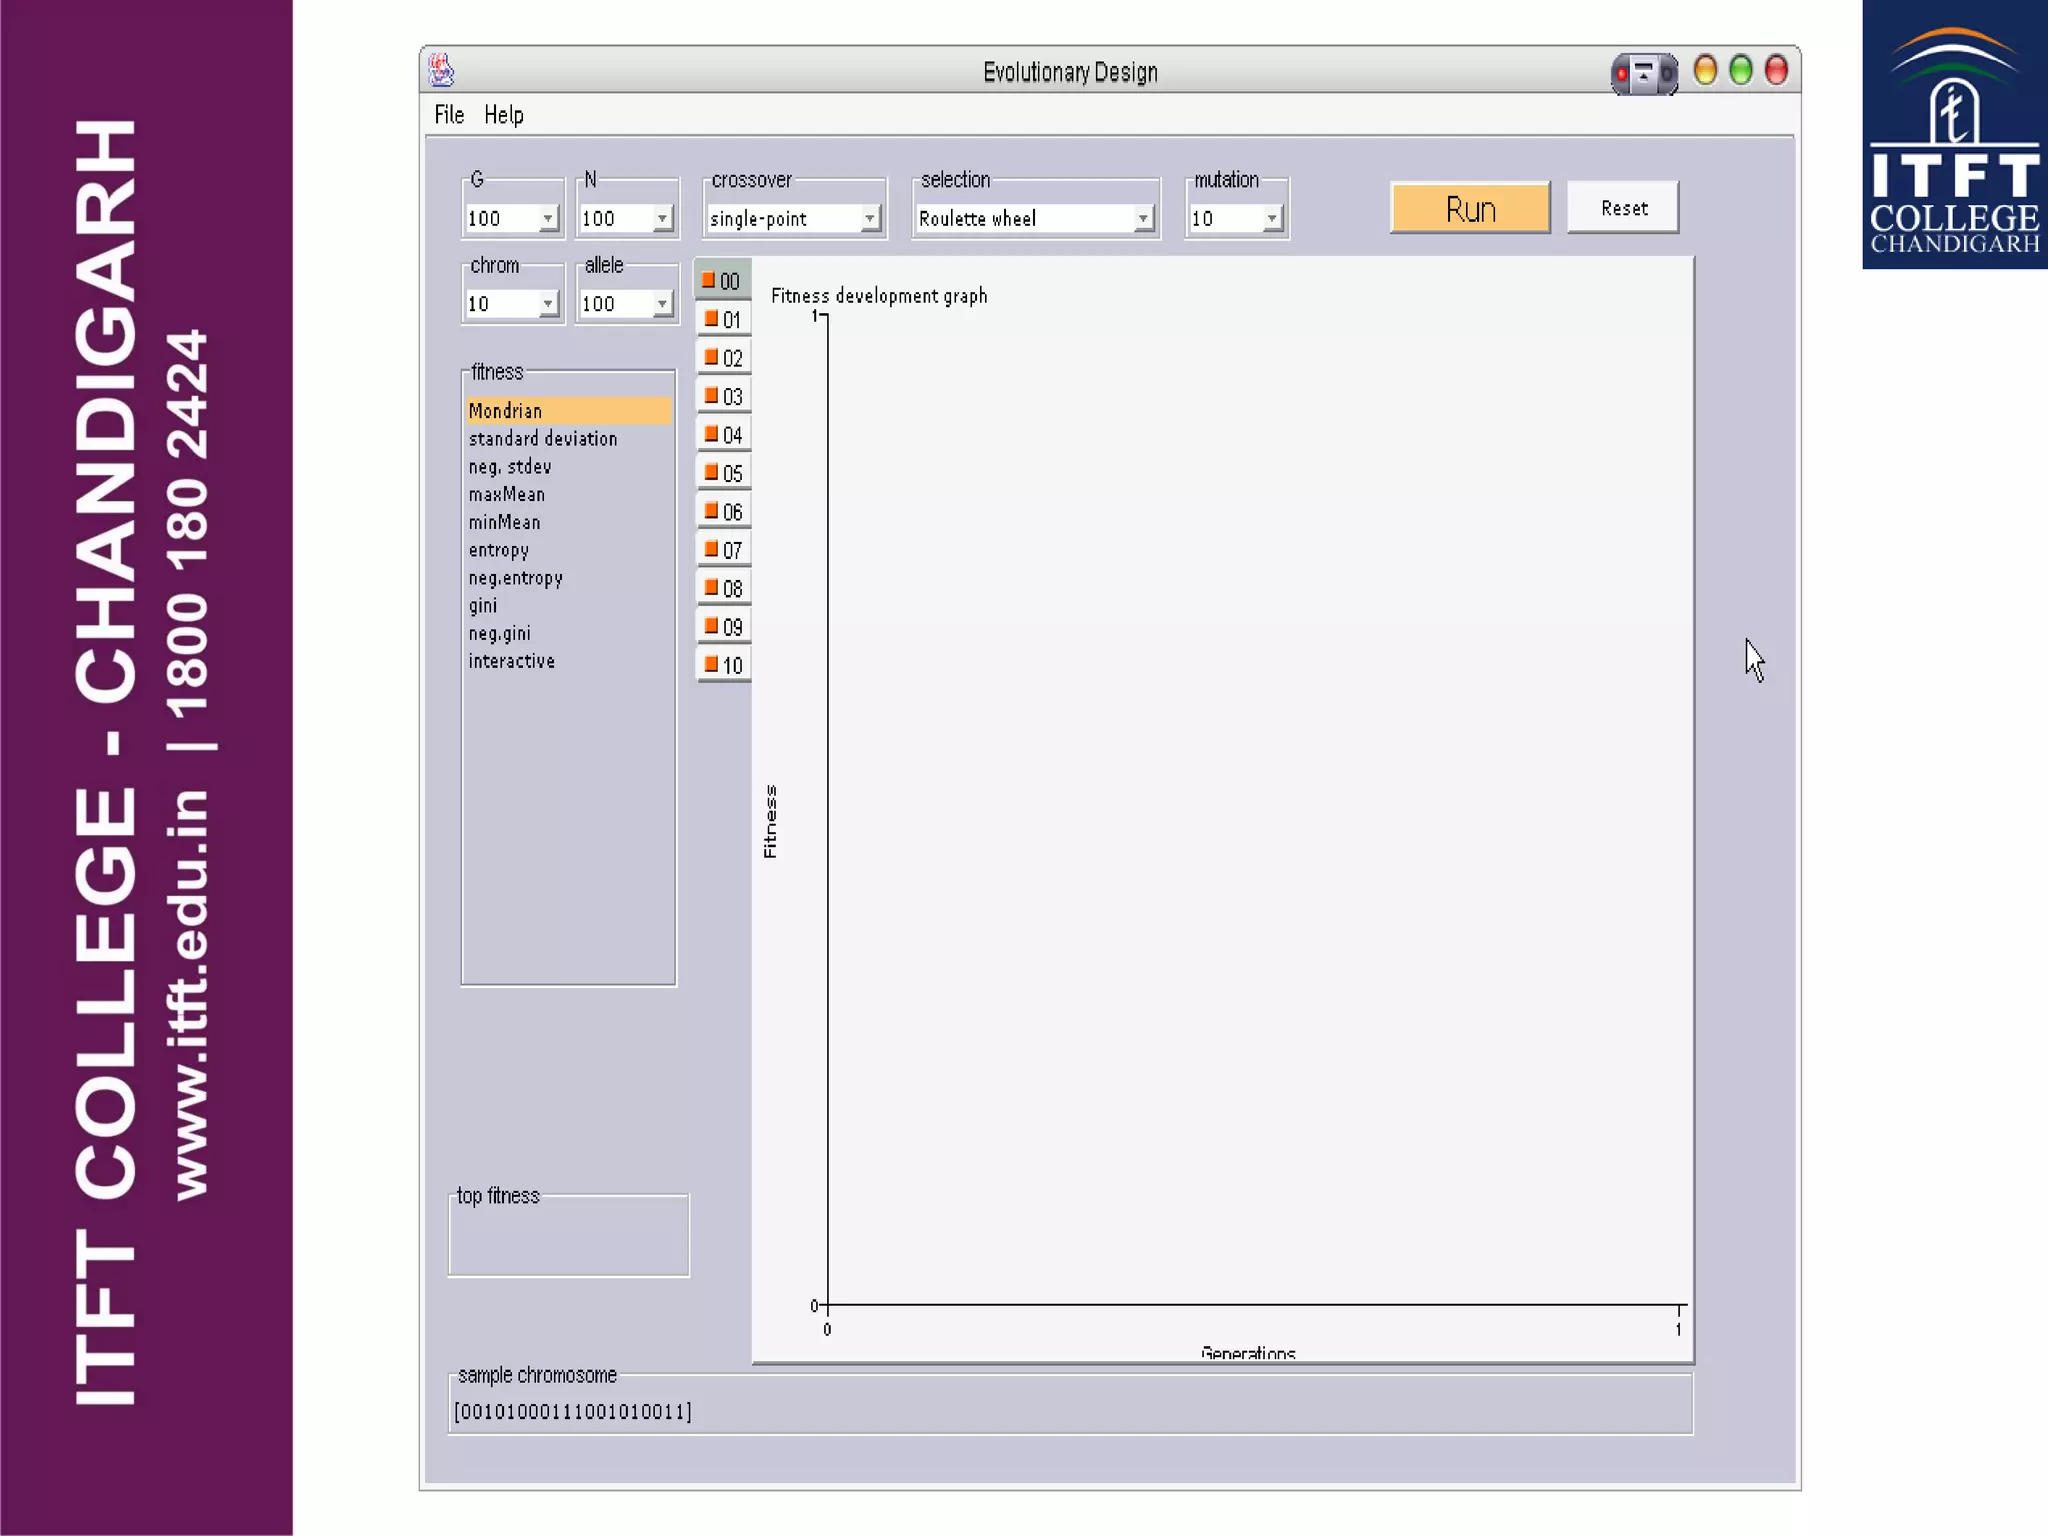
Task: Click the yellow round window button
Action: (1705, 71)
